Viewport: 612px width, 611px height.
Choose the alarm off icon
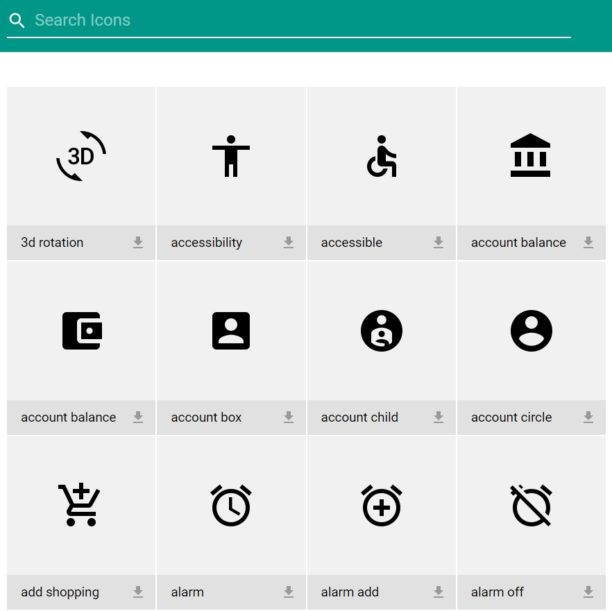(x=531, y=506)
